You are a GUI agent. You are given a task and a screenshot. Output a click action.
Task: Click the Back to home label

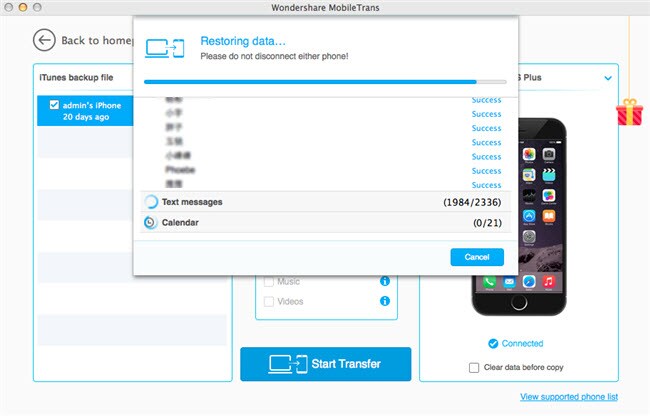coord(97,40)
